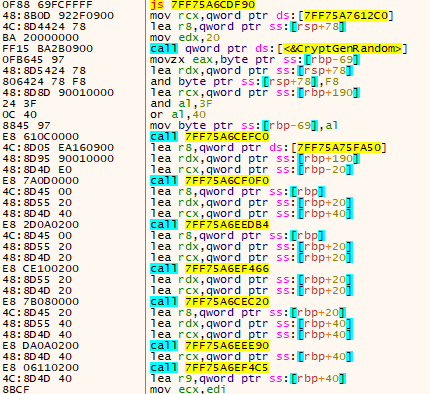The image size is (430, 394).
Task: Select the mov ecx,edi instruction
Action: [188, 389]
